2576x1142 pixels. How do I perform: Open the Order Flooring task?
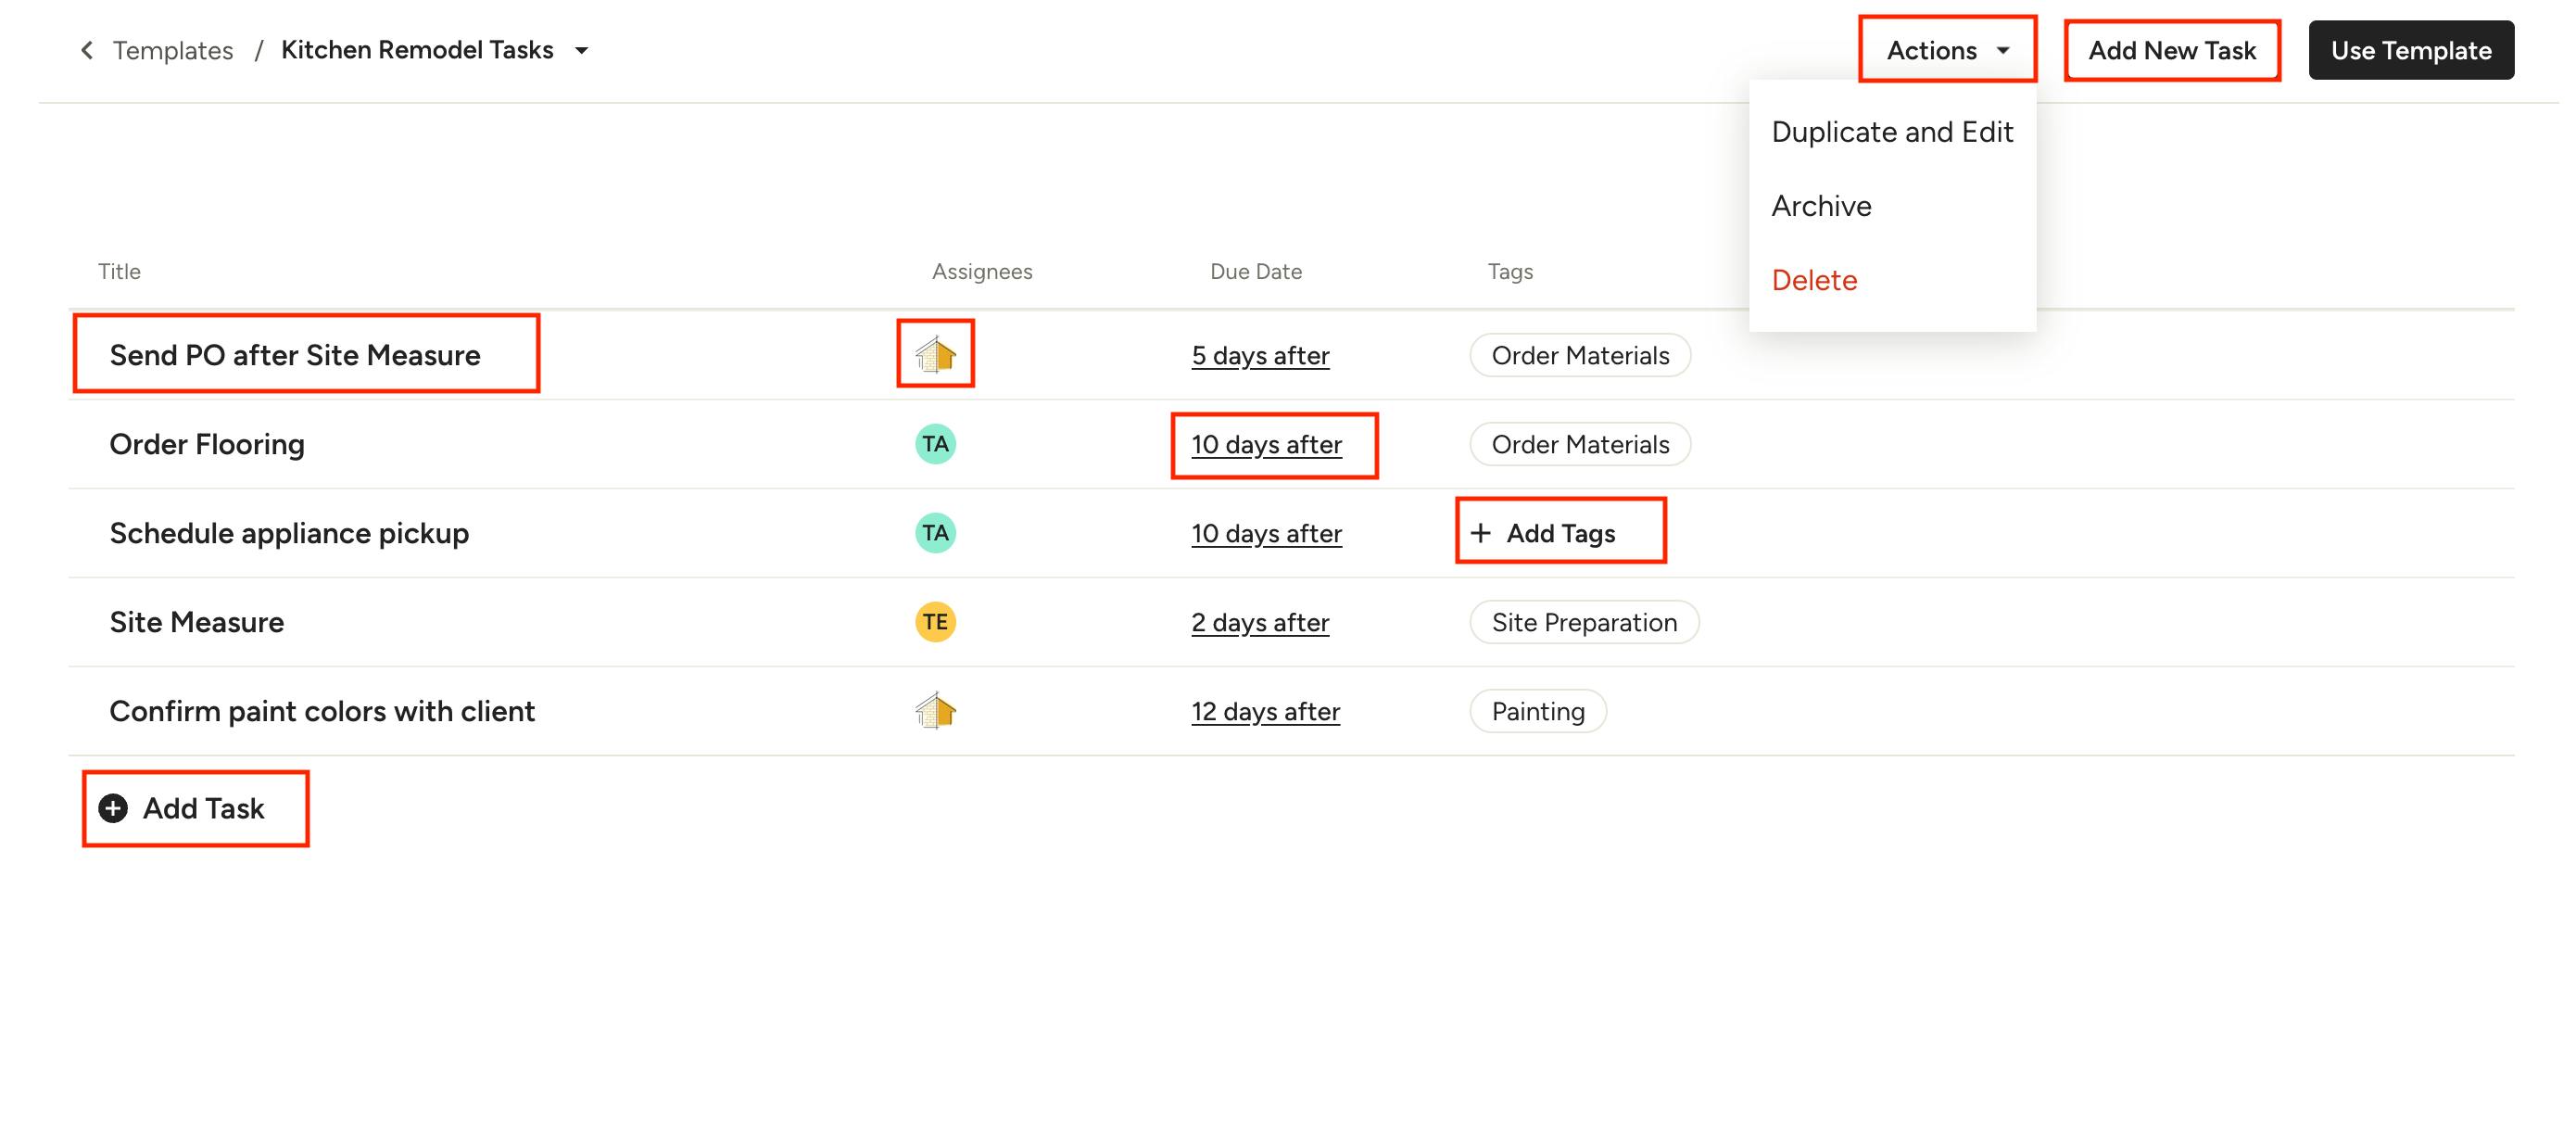coord(207,444)
